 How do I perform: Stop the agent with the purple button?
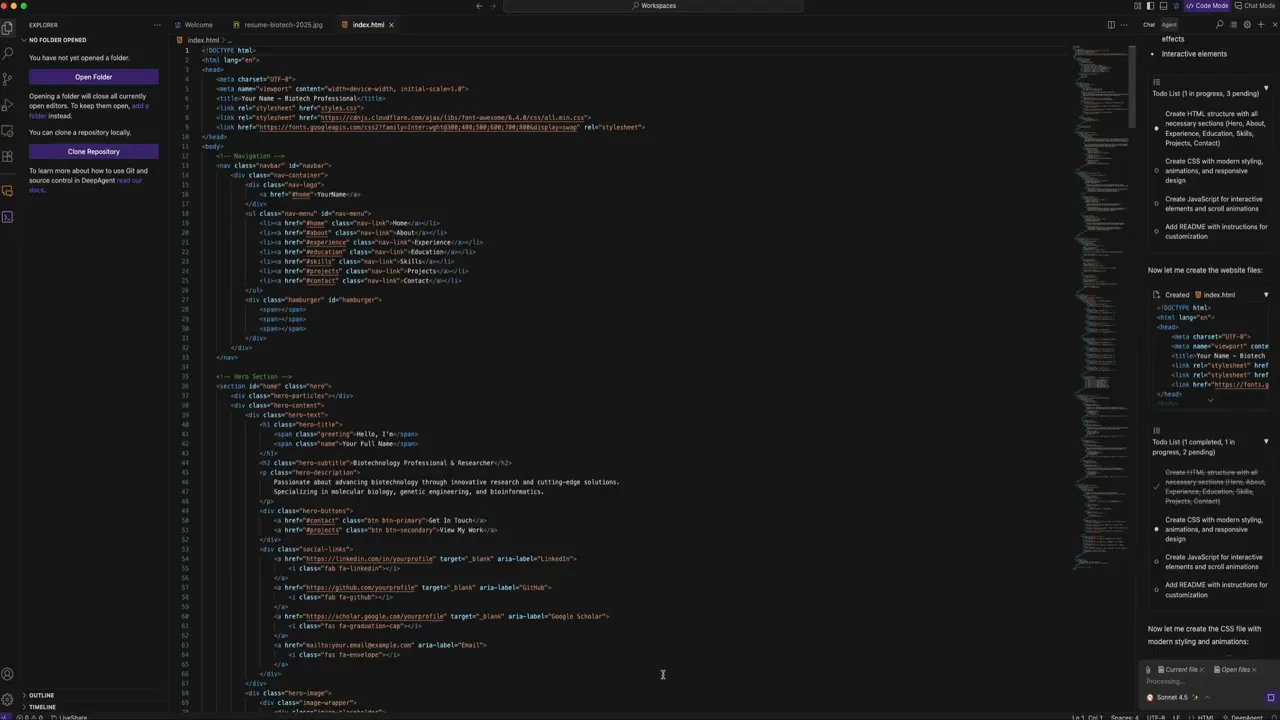coord(1271,697)
